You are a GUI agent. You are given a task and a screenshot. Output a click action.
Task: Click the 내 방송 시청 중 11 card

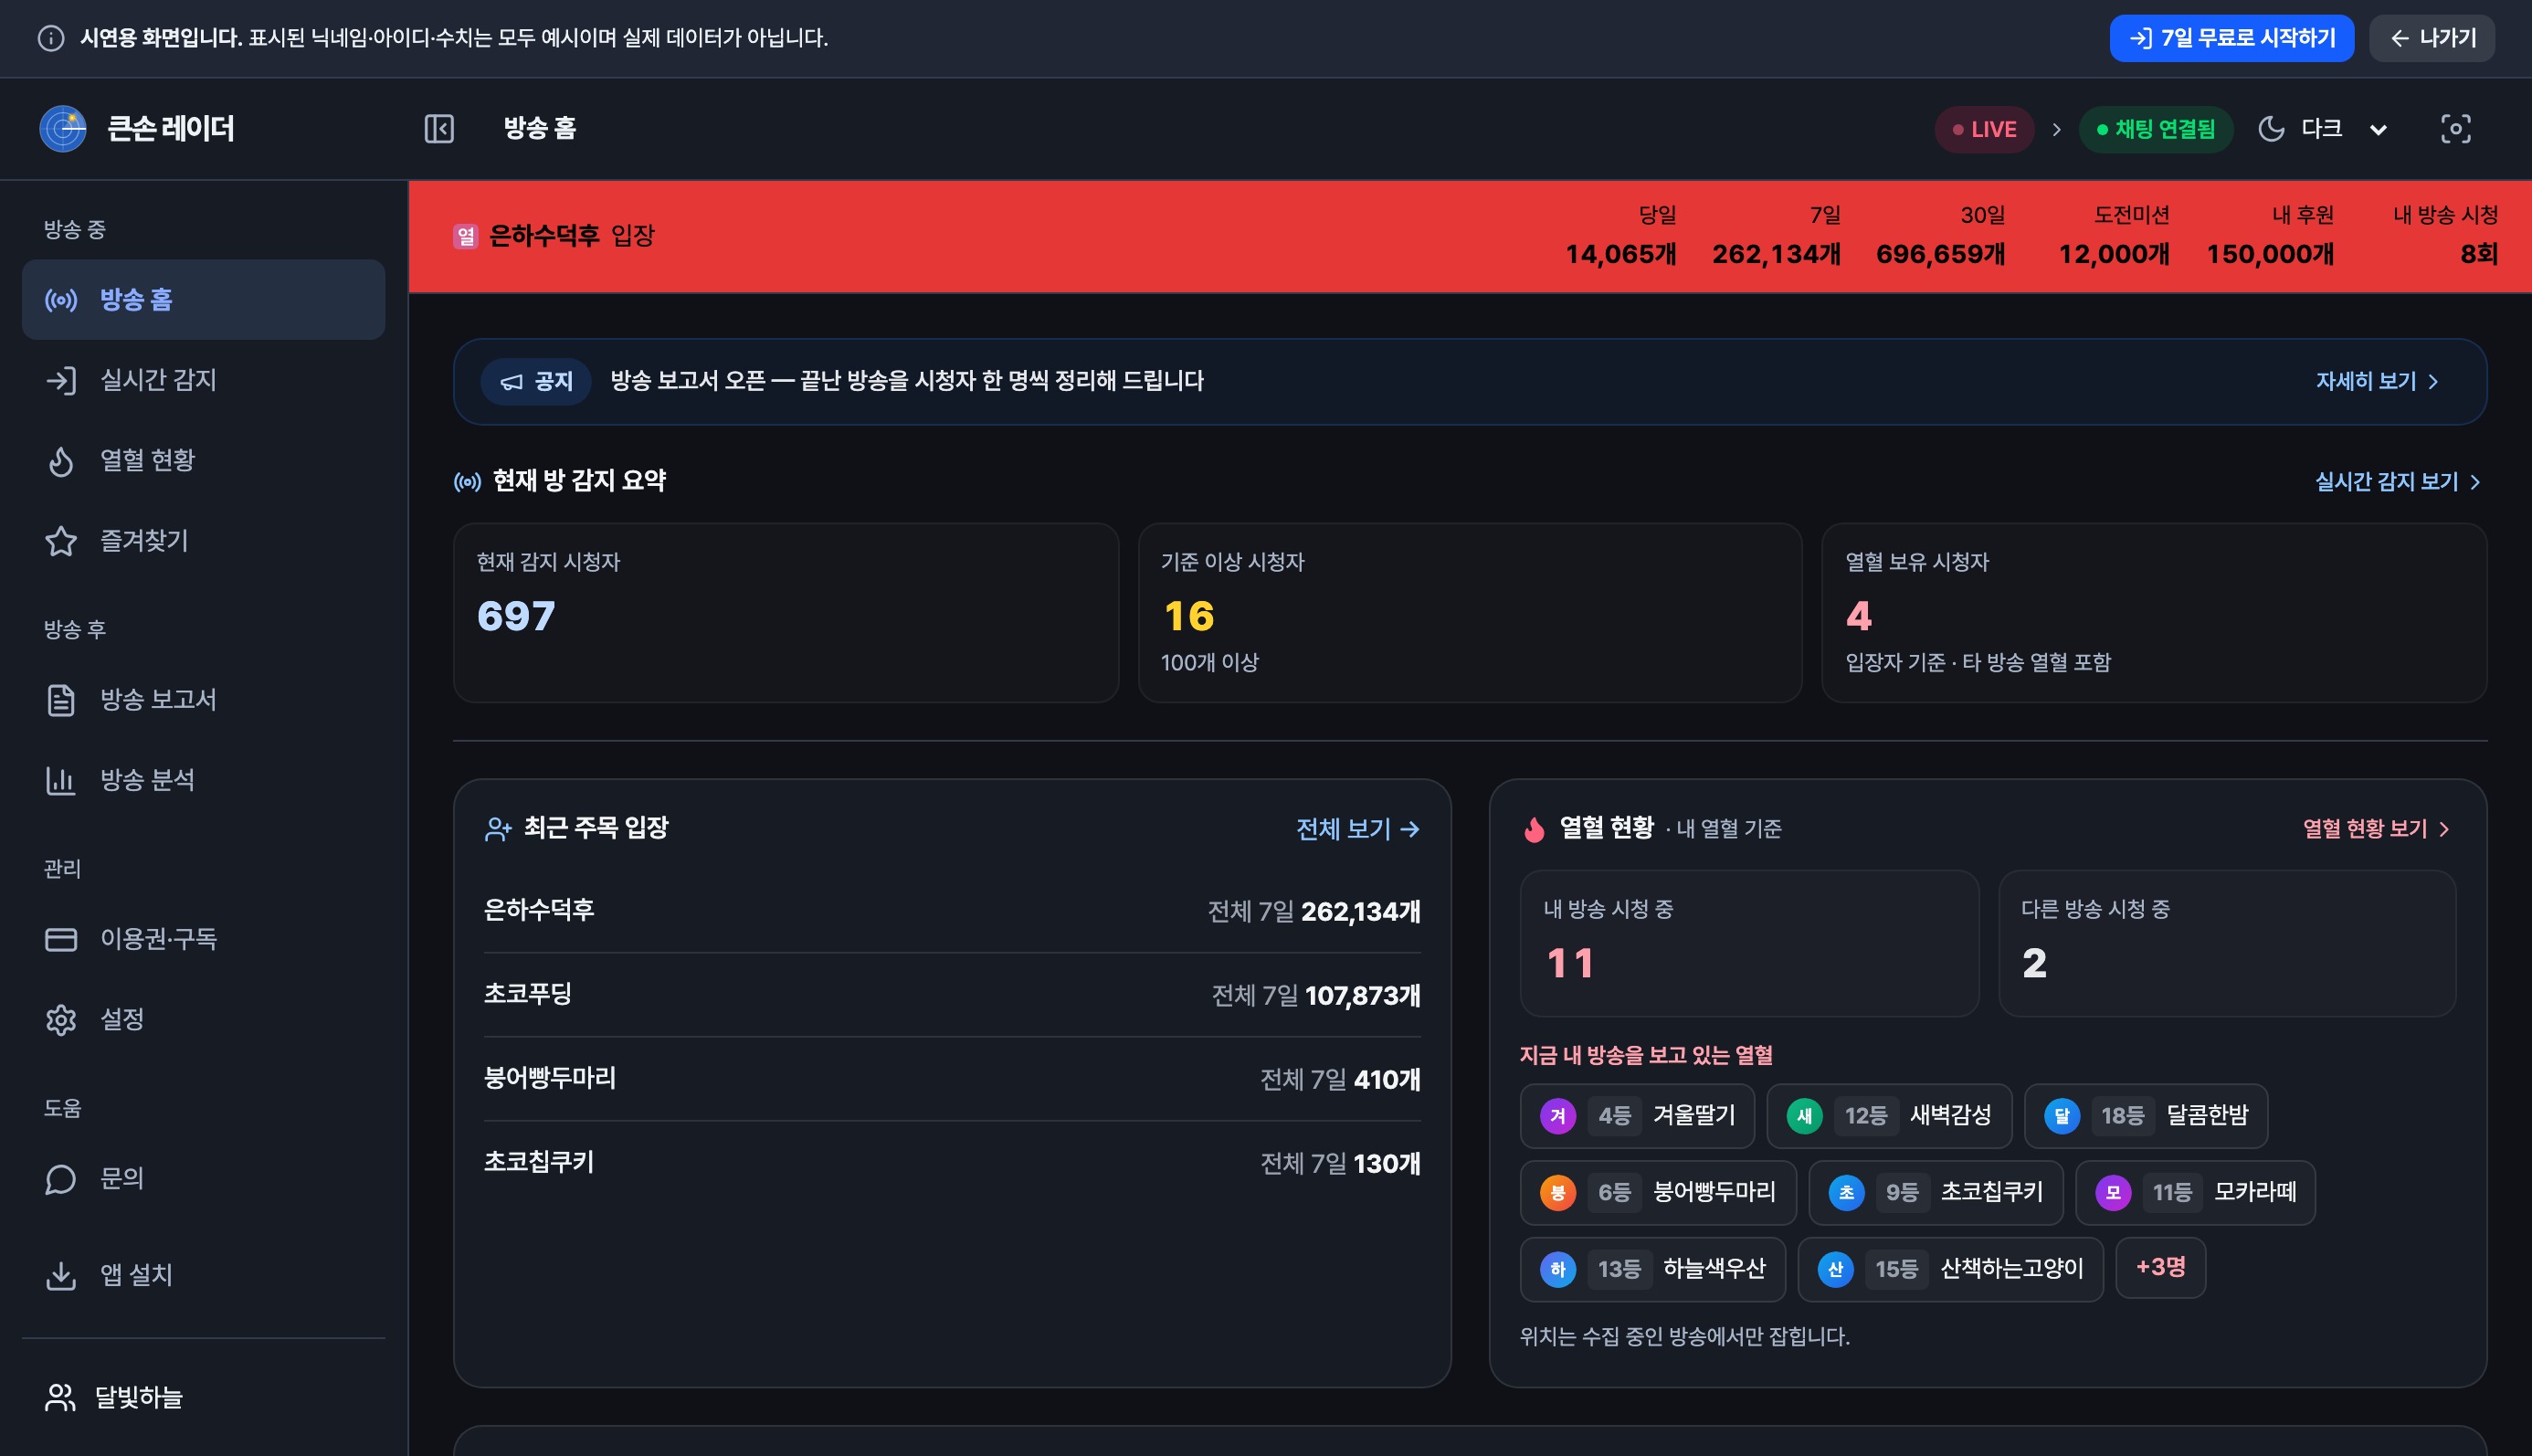[x=1749, y=944]
